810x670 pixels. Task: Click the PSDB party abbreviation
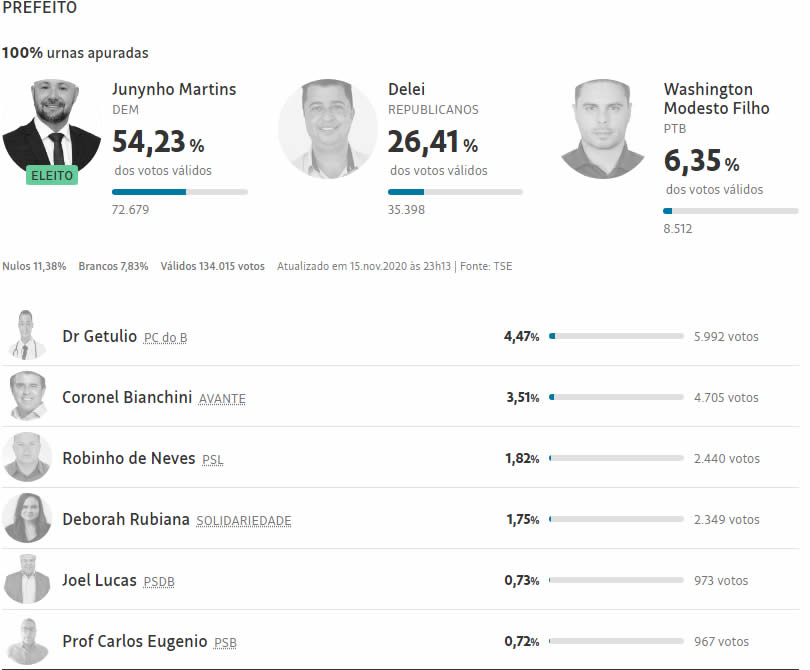159,582
